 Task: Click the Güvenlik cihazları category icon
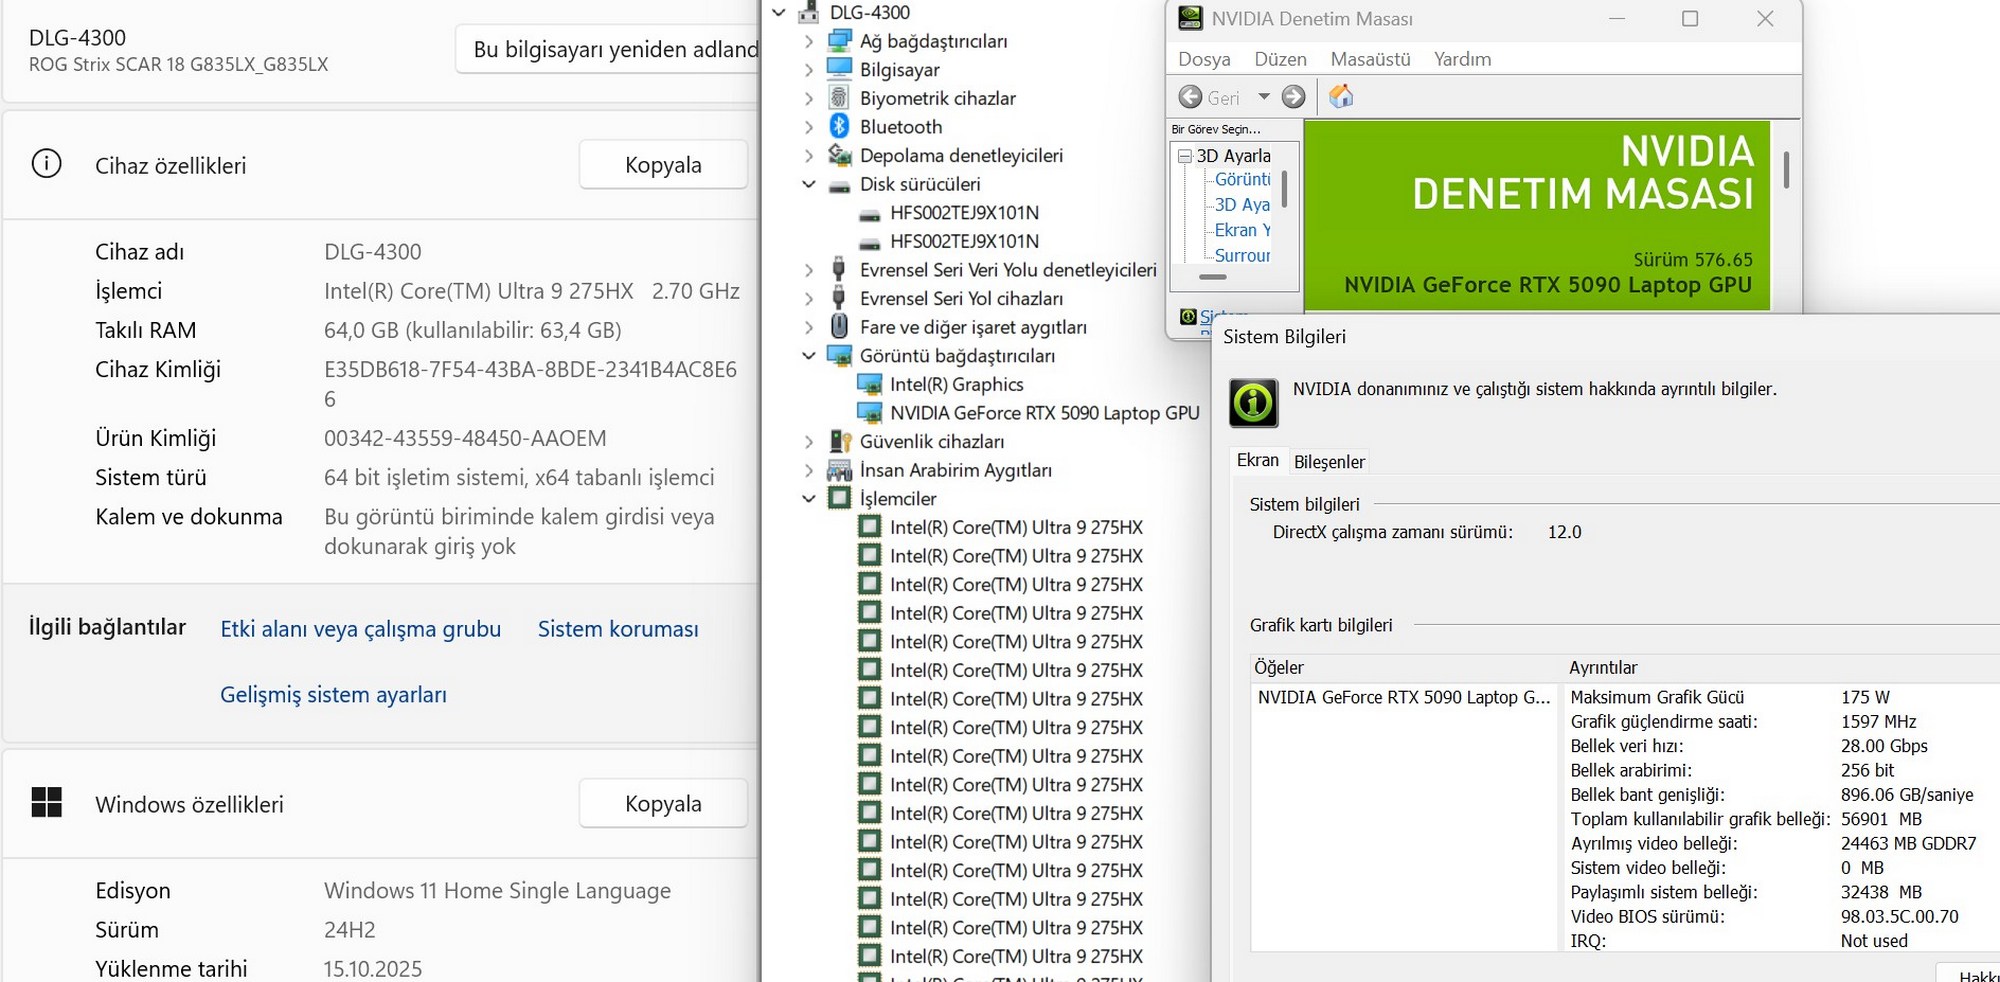(840, 442)
